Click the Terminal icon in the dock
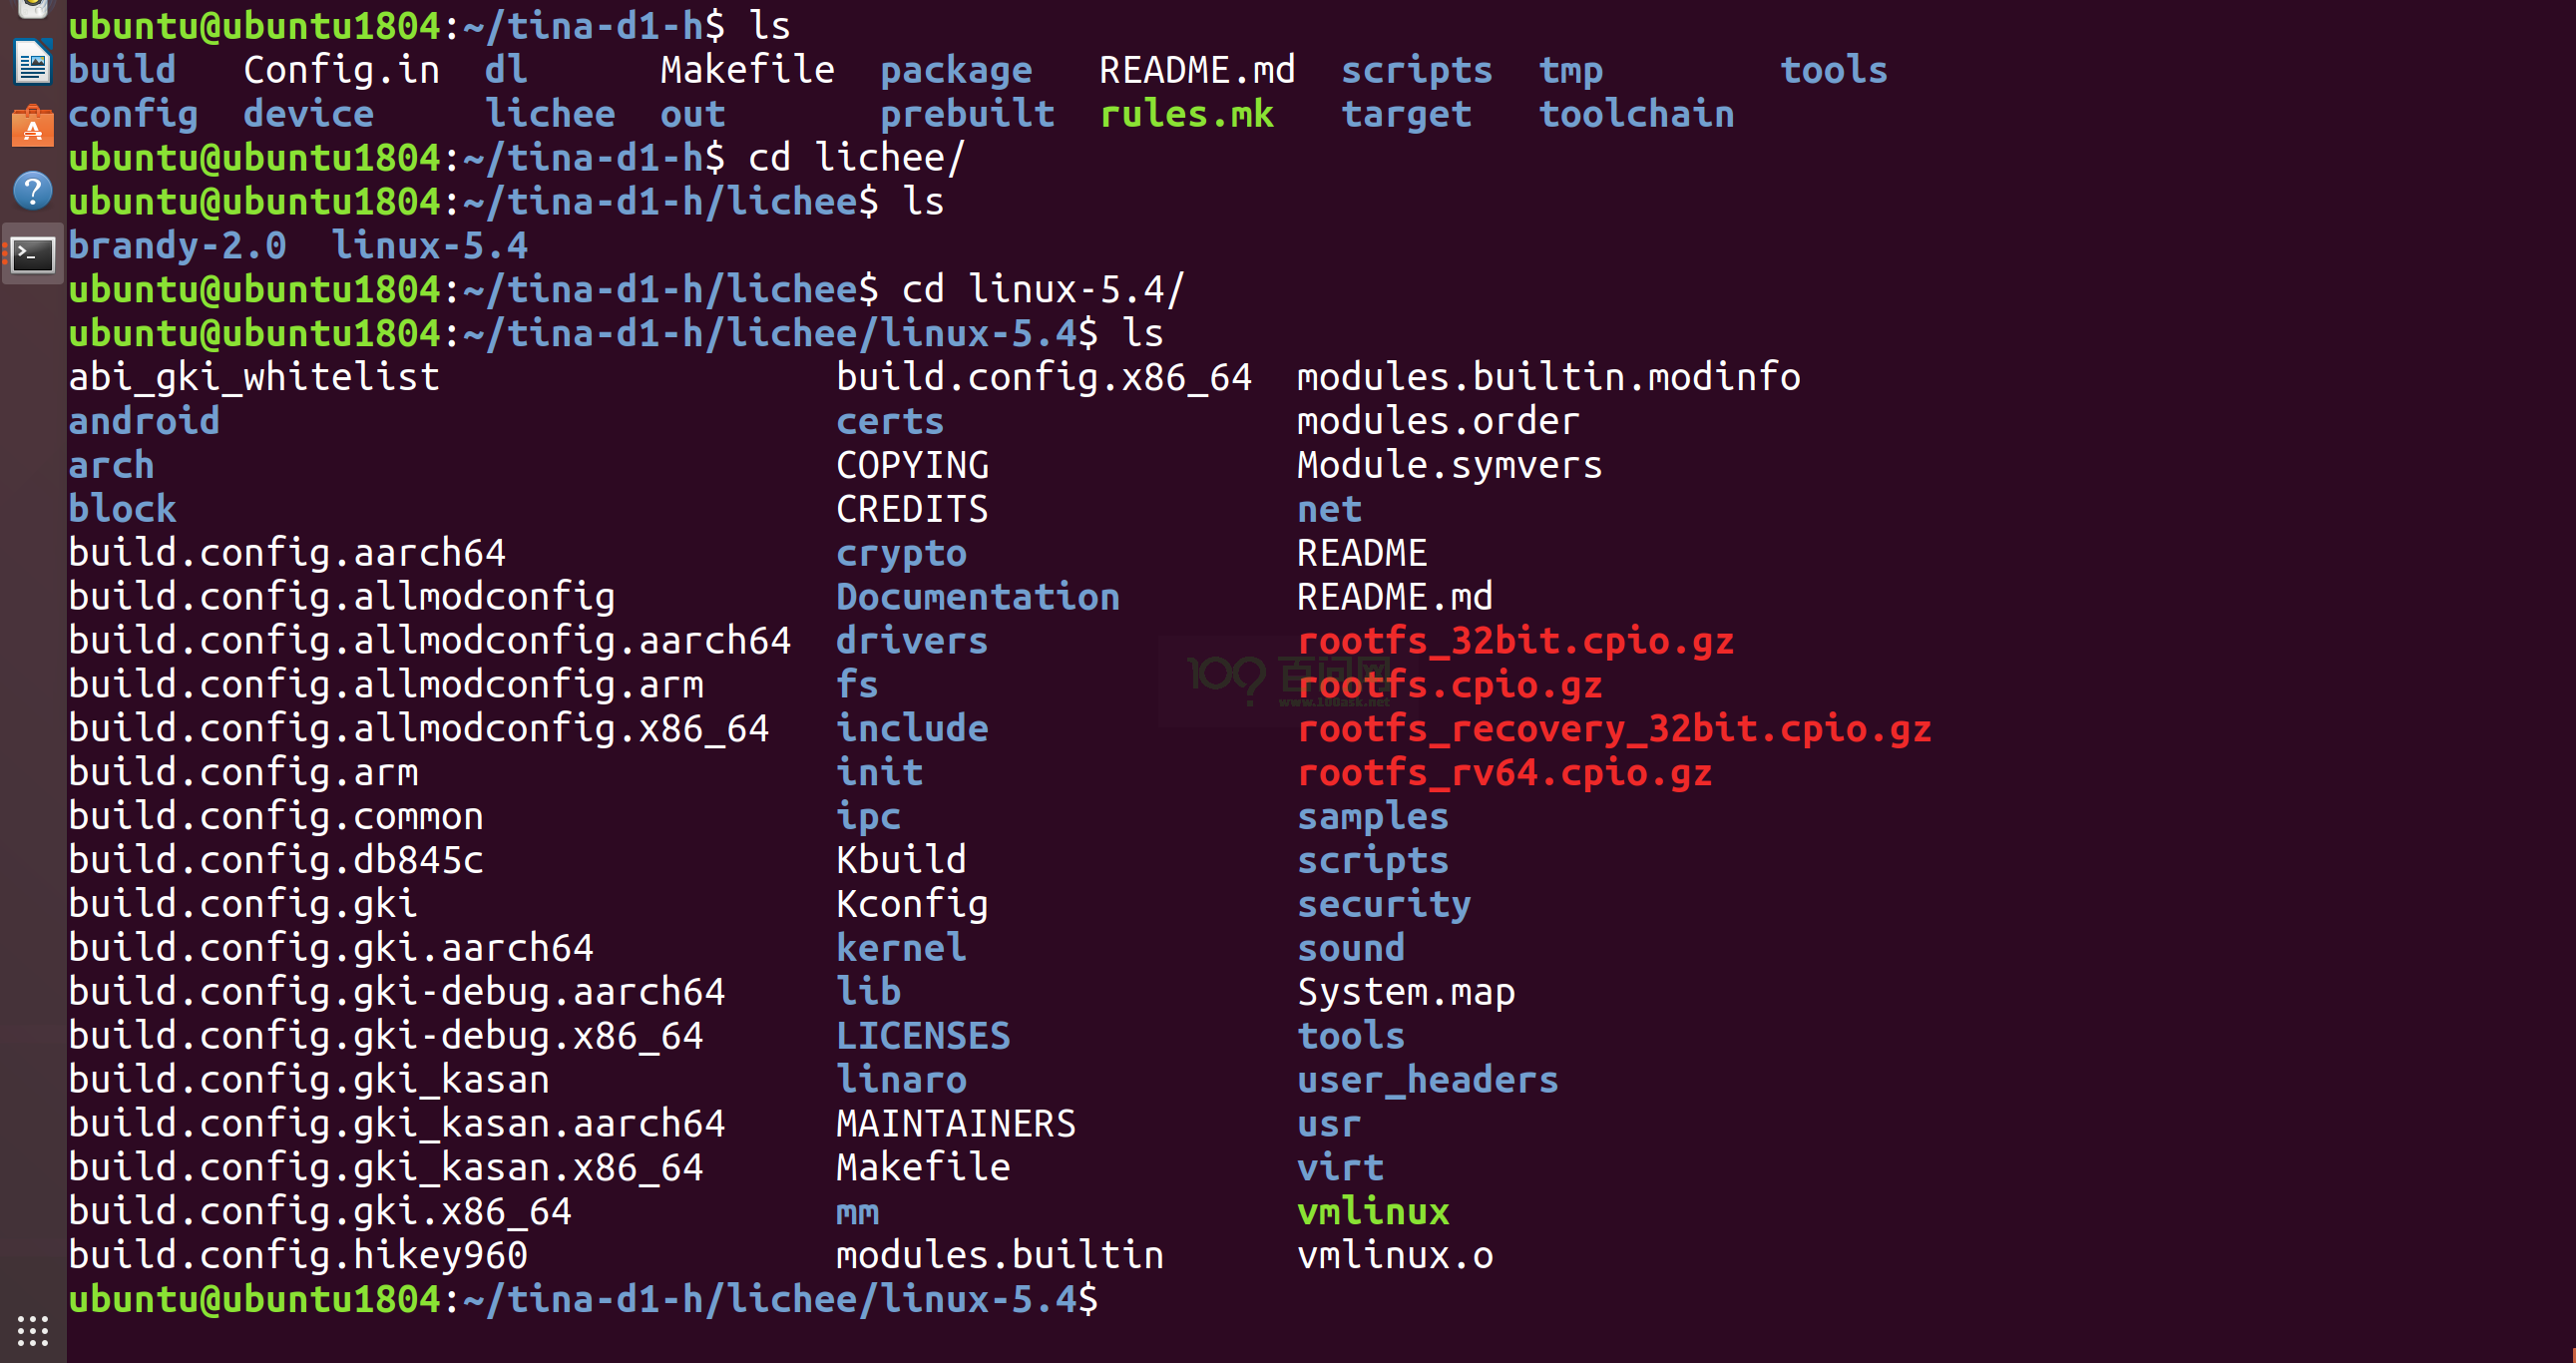2576x1363 pixels. [32, 255]
